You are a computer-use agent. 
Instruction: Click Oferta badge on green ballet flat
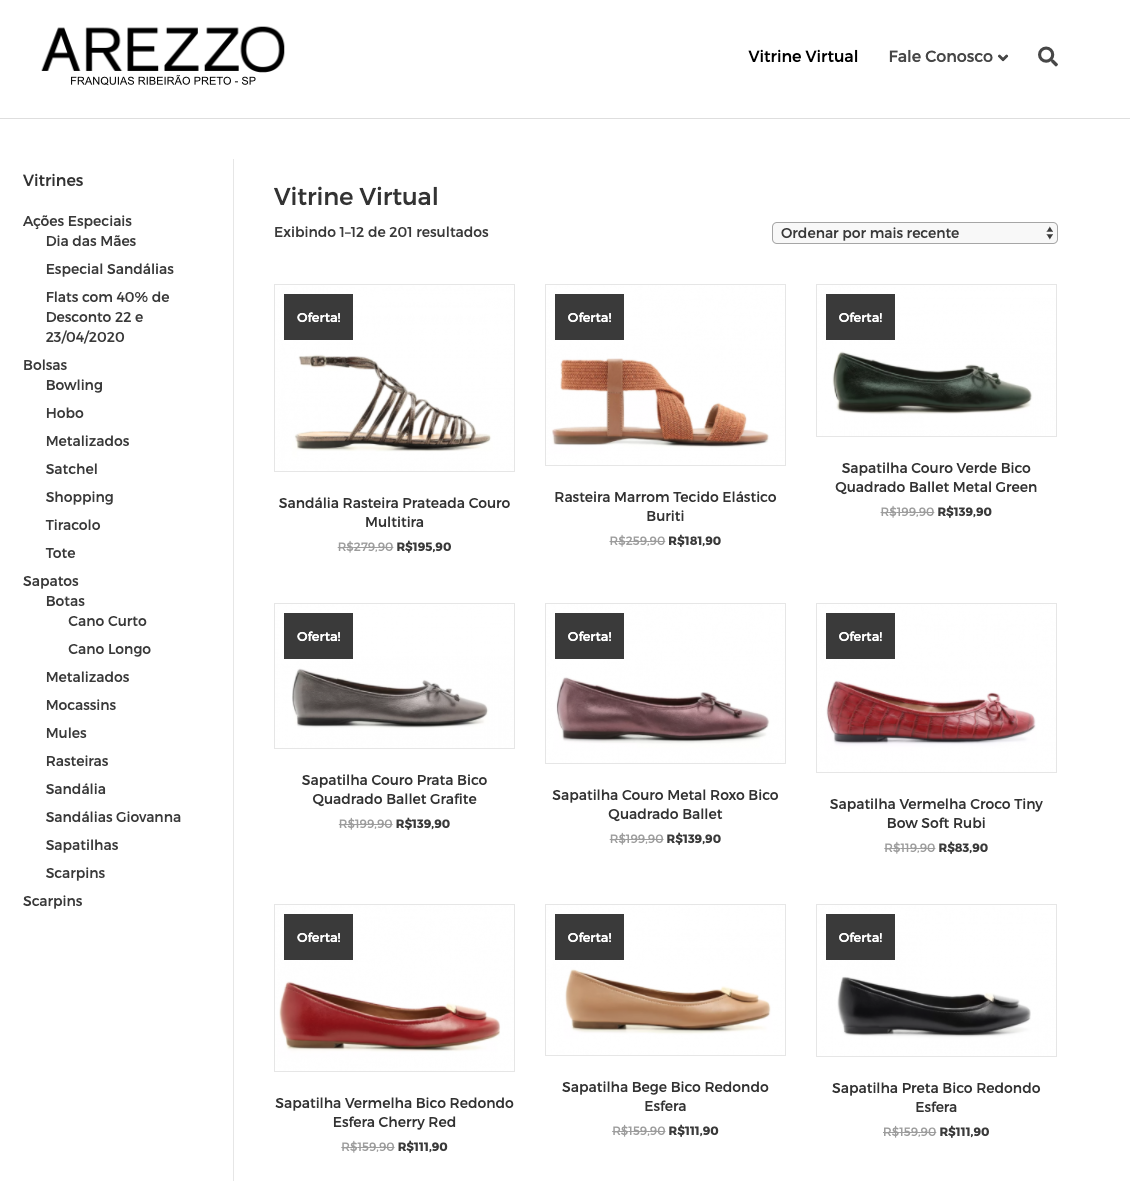pyautogui.click(x=860, y=317)
